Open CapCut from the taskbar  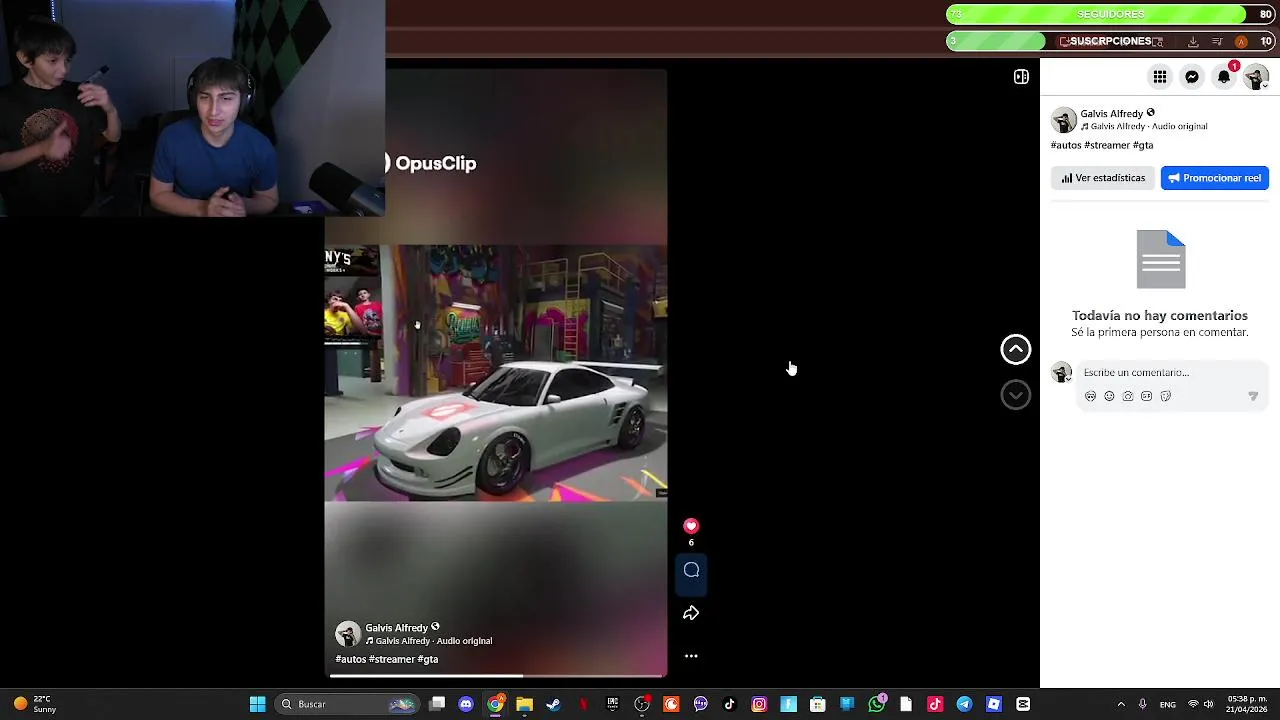pos(1023,704)
